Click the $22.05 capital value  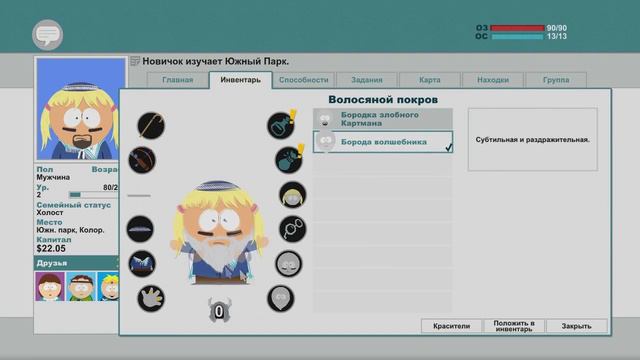coord(51,249)
